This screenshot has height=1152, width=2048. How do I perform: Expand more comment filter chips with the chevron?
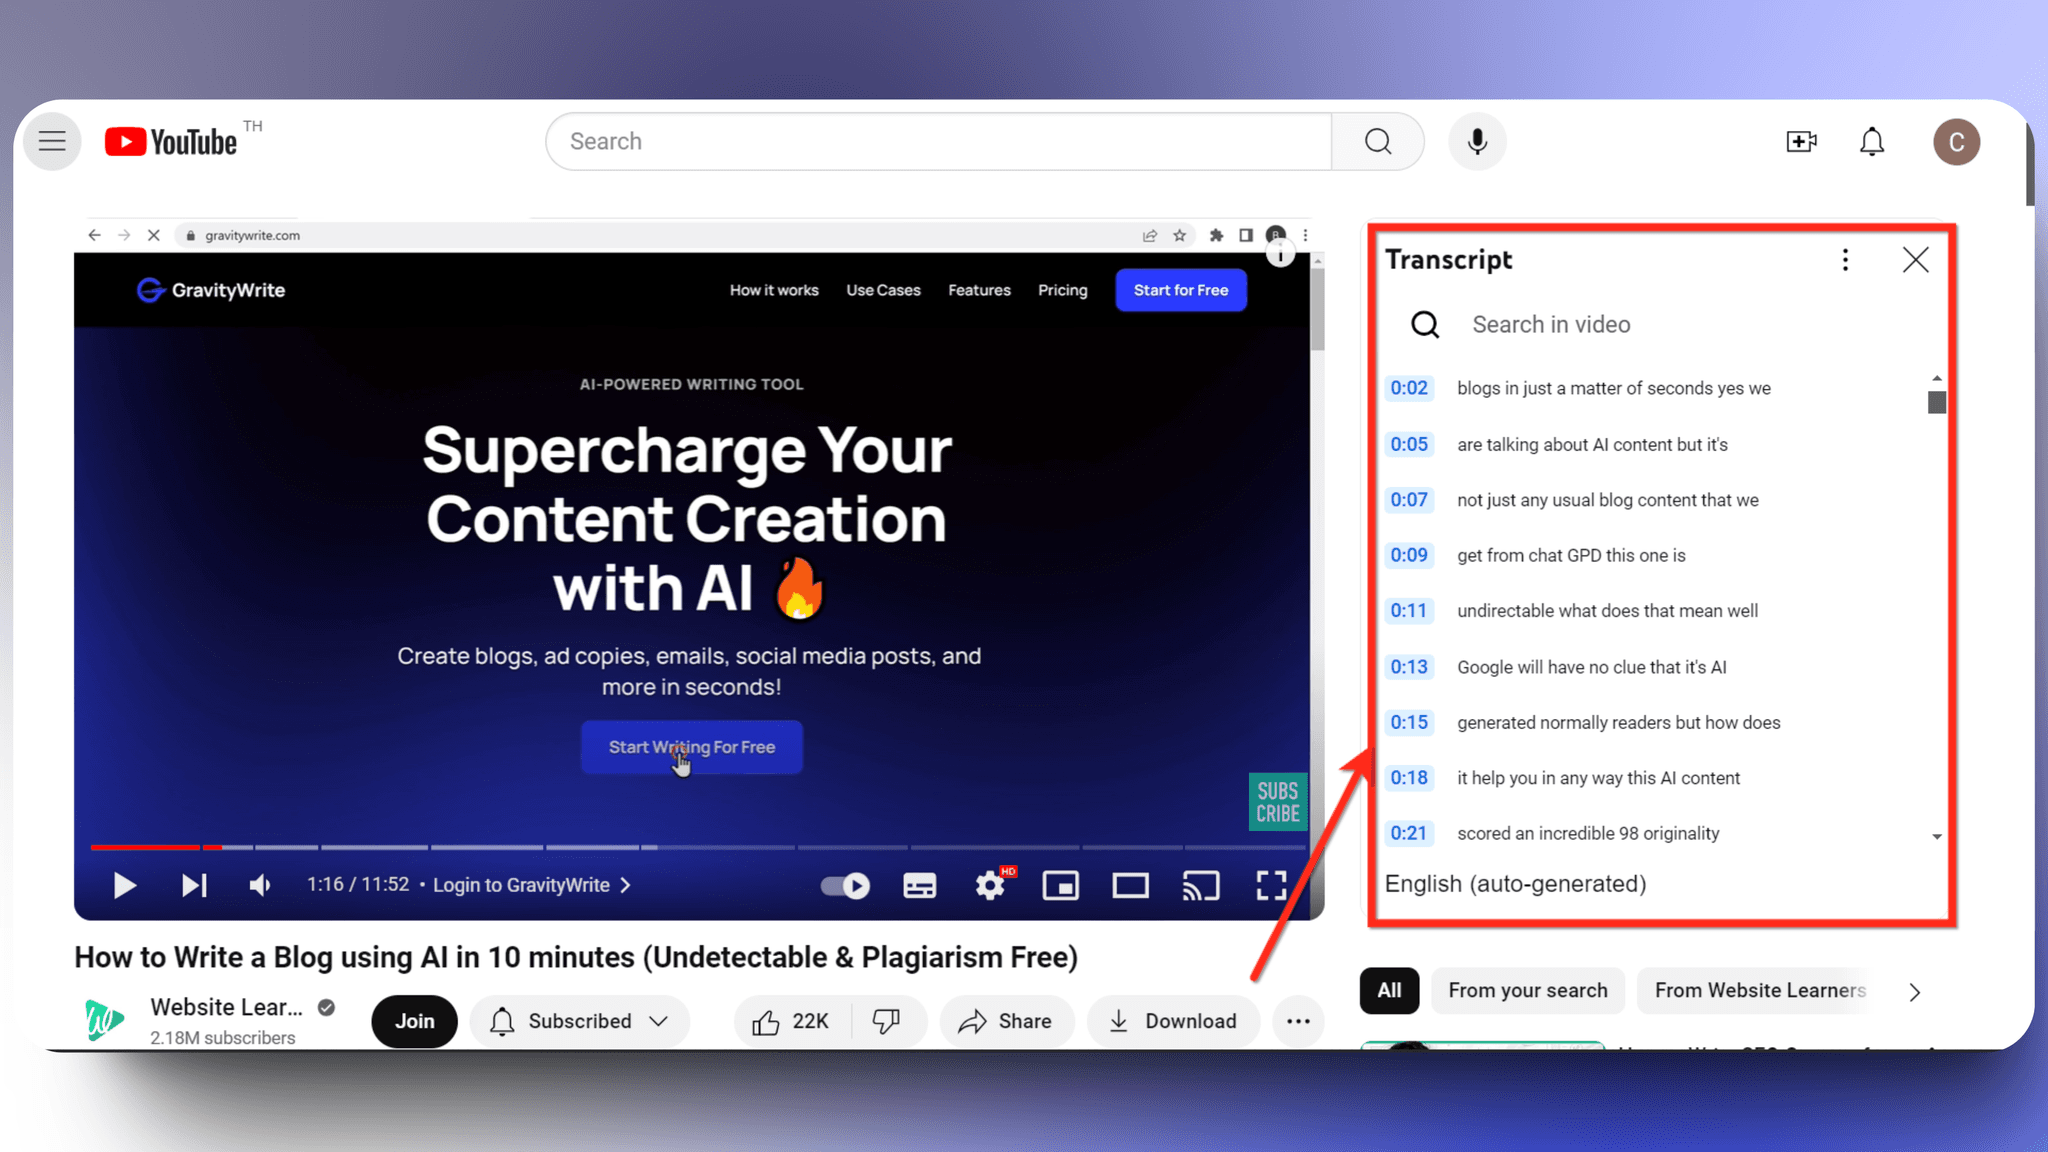pos(1915,991)
